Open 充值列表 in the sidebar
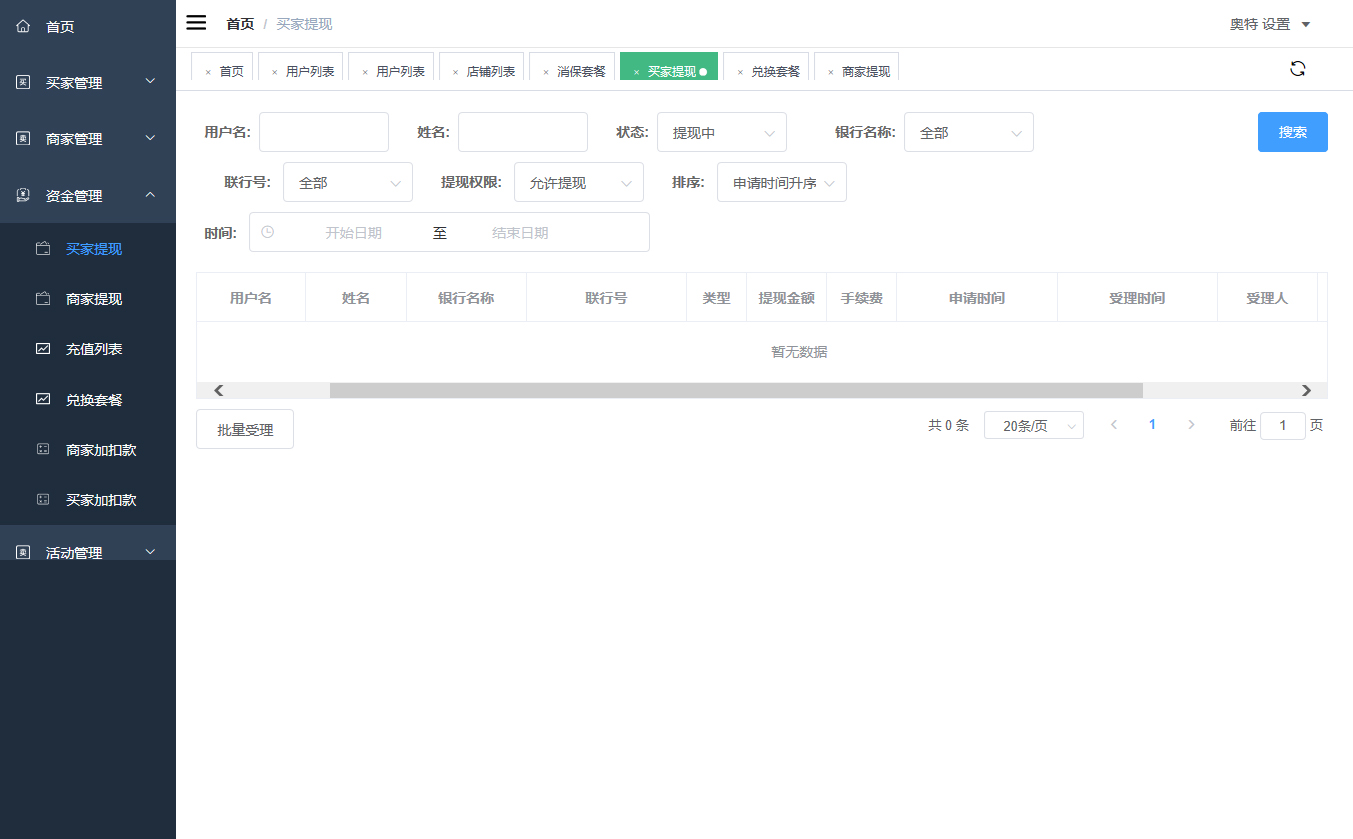1353x839 pixels. [x=94, y=349]
